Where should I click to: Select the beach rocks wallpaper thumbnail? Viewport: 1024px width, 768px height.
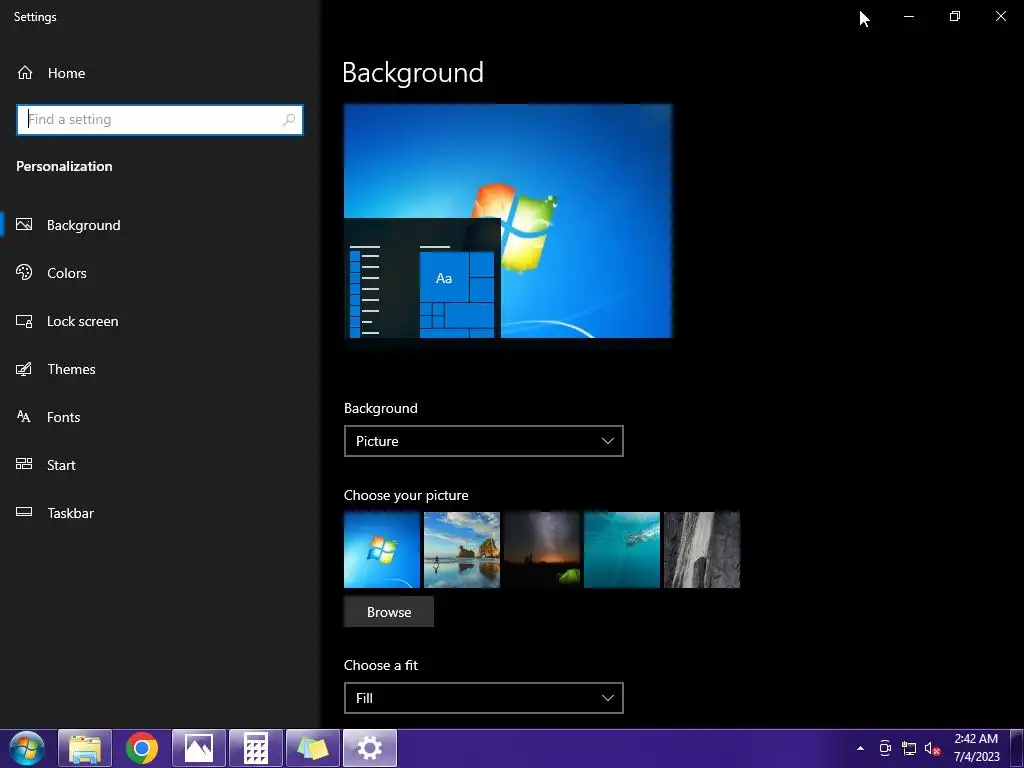(462, 550)
